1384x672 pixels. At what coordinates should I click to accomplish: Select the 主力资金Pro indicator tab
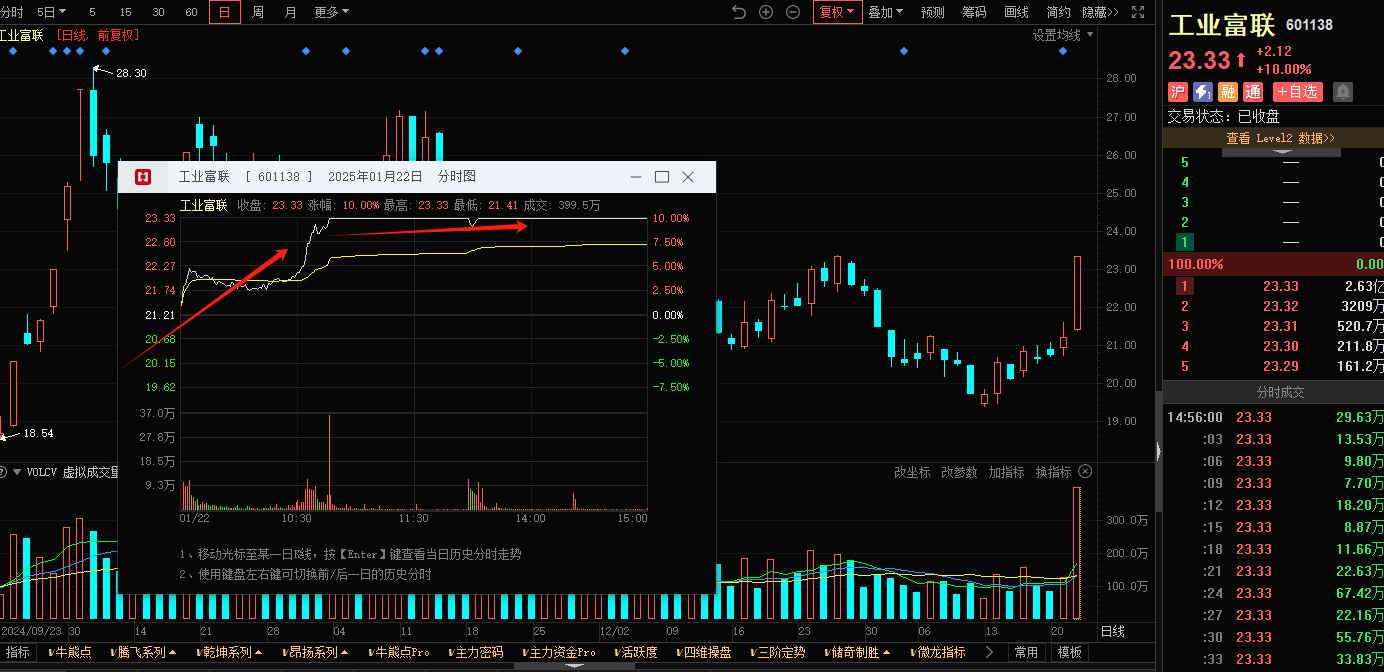(558, 652)
